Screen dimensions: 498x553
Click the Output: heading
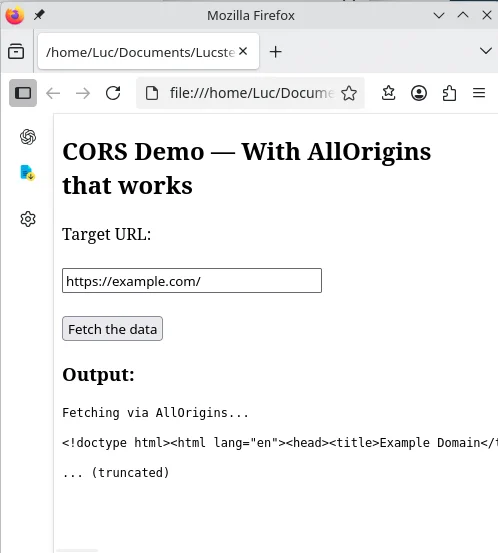pyautogui.click(x=98, y=375)
